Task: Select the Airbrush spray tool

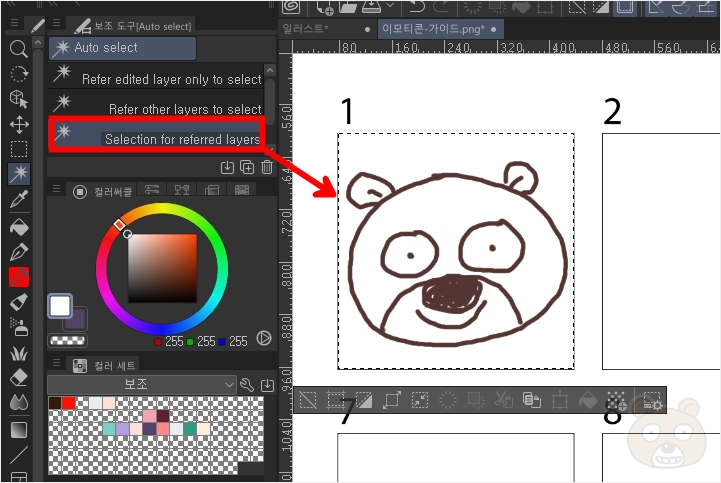Action: [x=19, y=328]
